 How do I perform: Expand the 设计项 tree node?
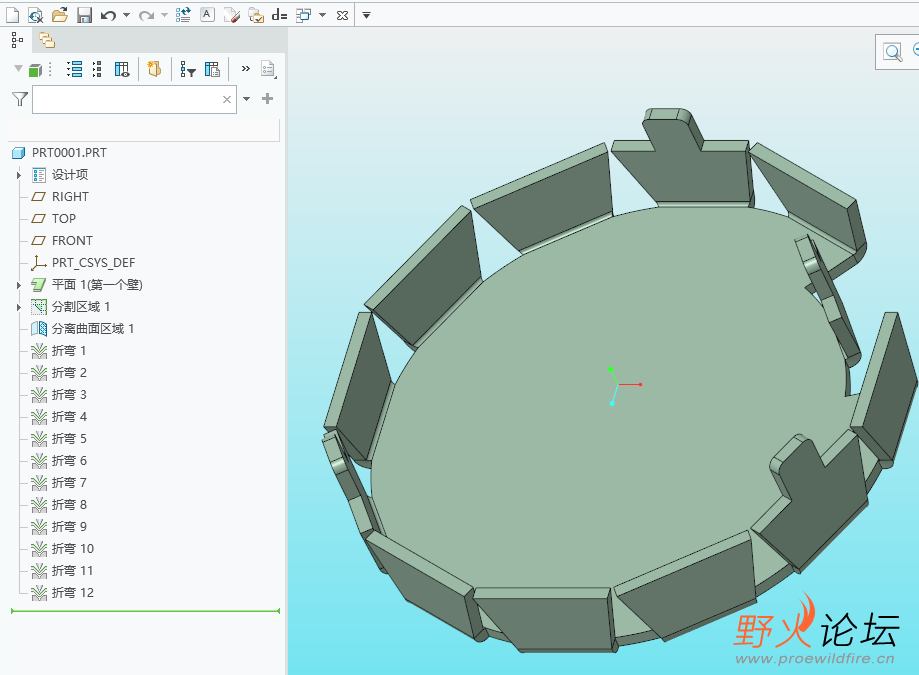[x=19, y=175]
